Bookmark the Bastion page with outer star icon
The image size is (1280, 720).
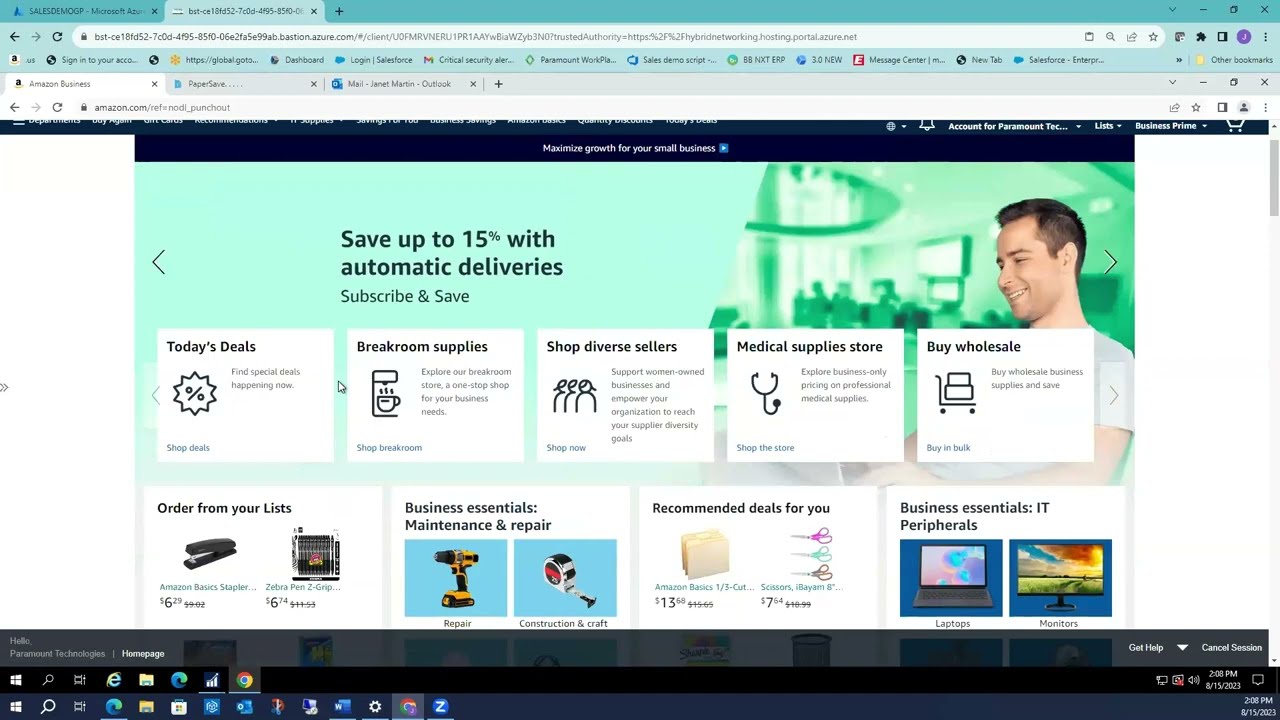click(1153, 37)
